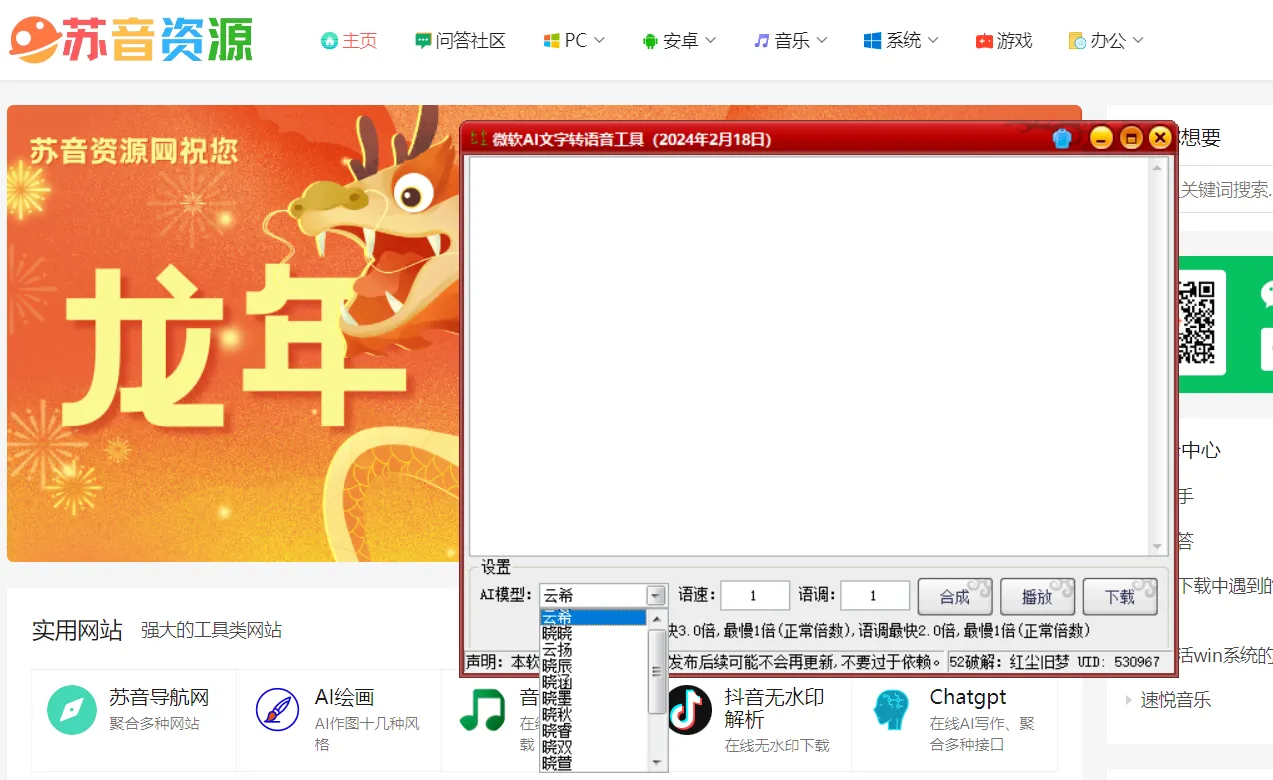This screenshot has height=780, width=1273.
Task: Open 苏音导航网 via the compass icon
Action: pyautogui.click(x=71, y=710)
